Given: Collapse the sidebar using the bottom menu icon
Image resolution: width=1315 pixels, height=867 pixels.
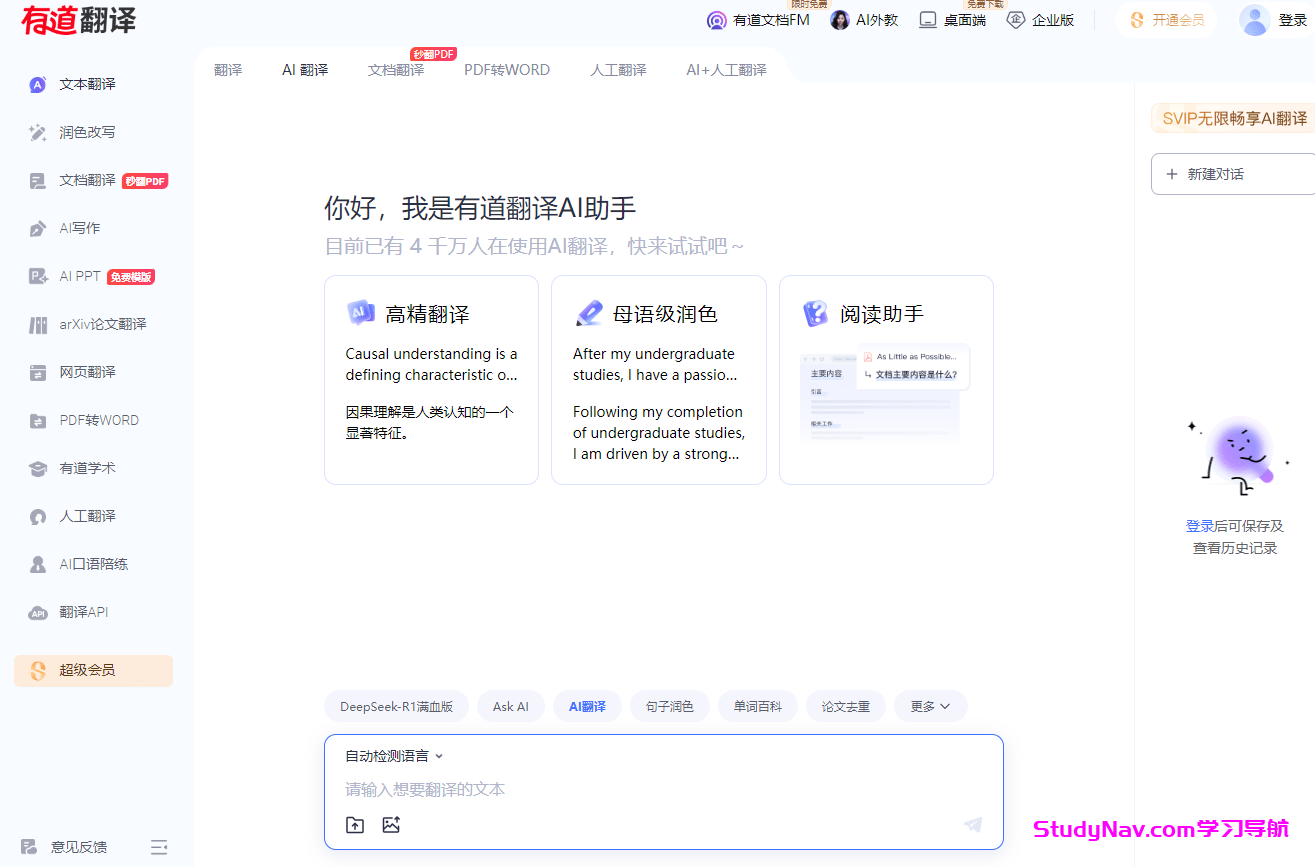Looking at the screenshot, I should [x=159, y=847].
